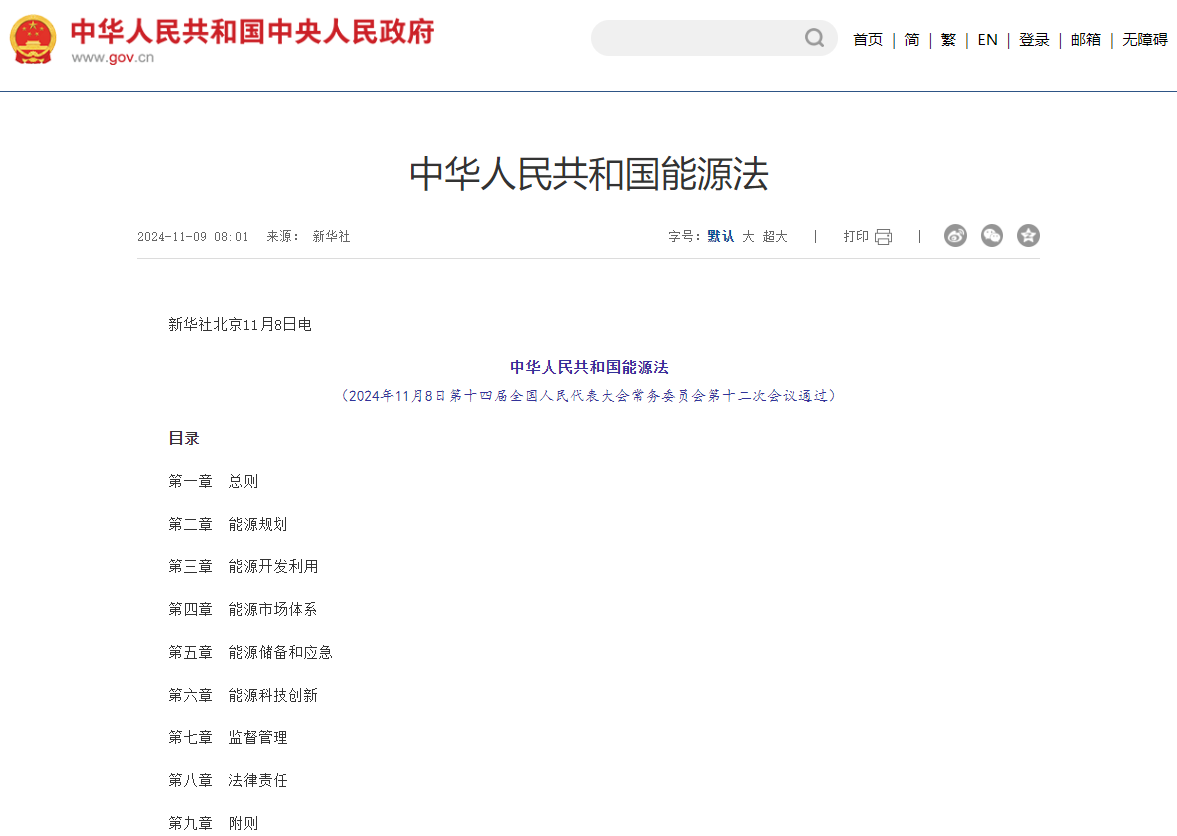Click the star favorite icon
The image size is (1177, 836).
click(1028, 236)
